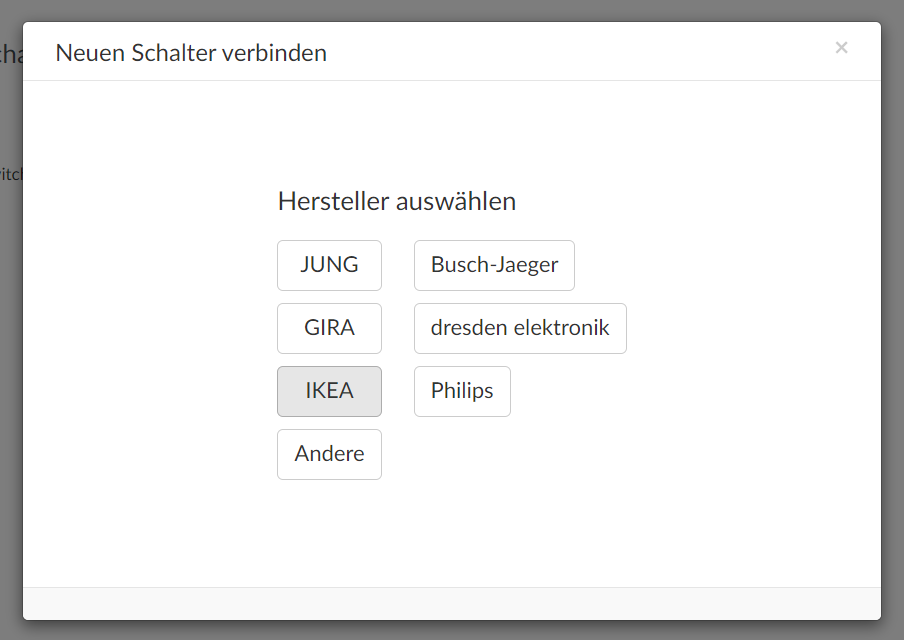This screenshot has height=640, width=904.
Task: Pick the highlighted IKEA option
Action: point(329,391)
